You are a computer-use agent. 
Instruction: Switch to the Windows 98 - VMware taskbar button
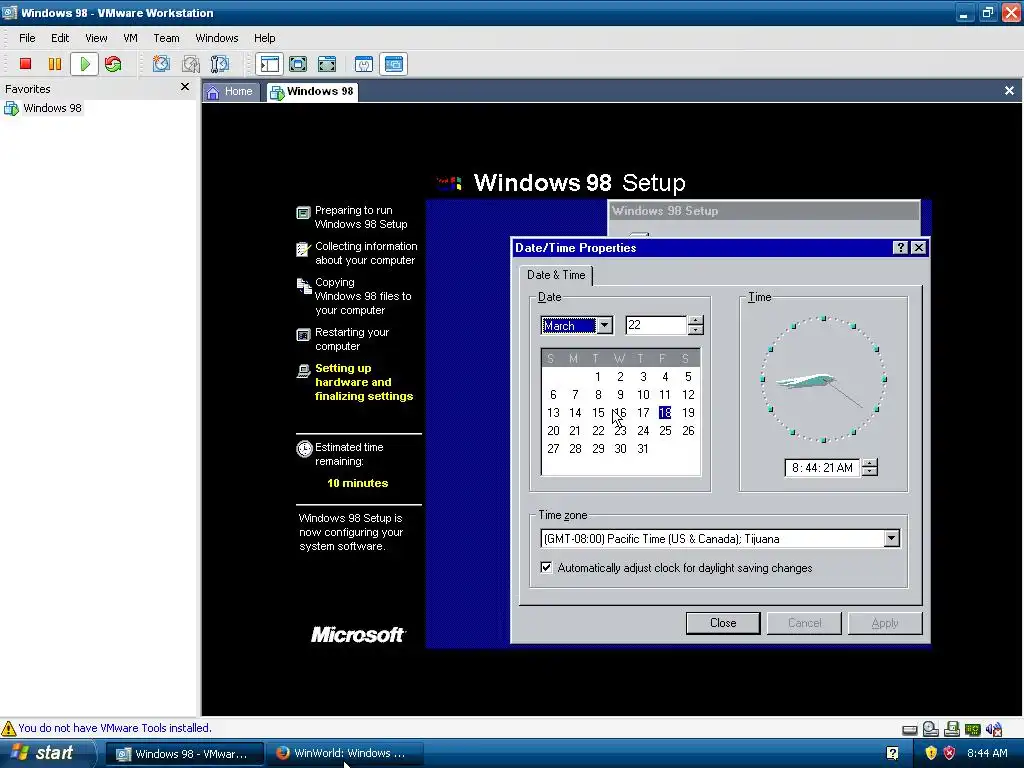click(x=184, y=754)
